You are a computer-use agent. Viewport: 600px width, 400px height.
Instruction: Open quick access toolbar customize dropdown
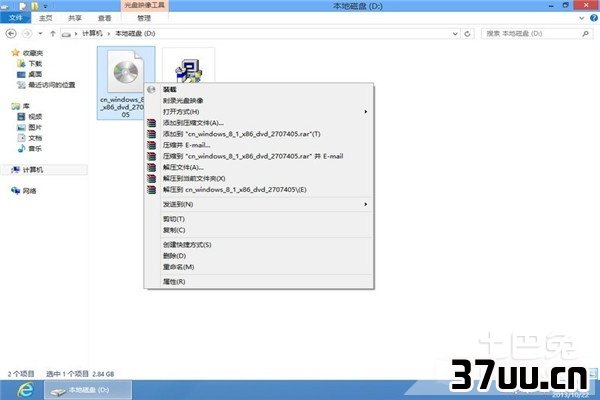(x=46, y=6)
